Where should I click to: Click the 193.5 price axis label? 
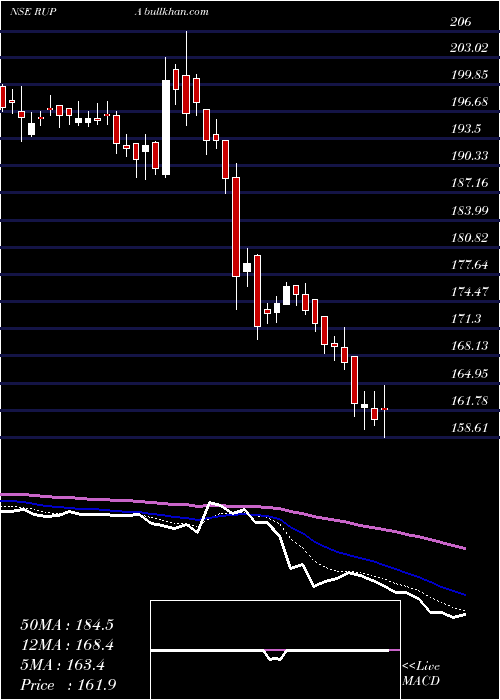pyautogui.click(x=465, y=129)
